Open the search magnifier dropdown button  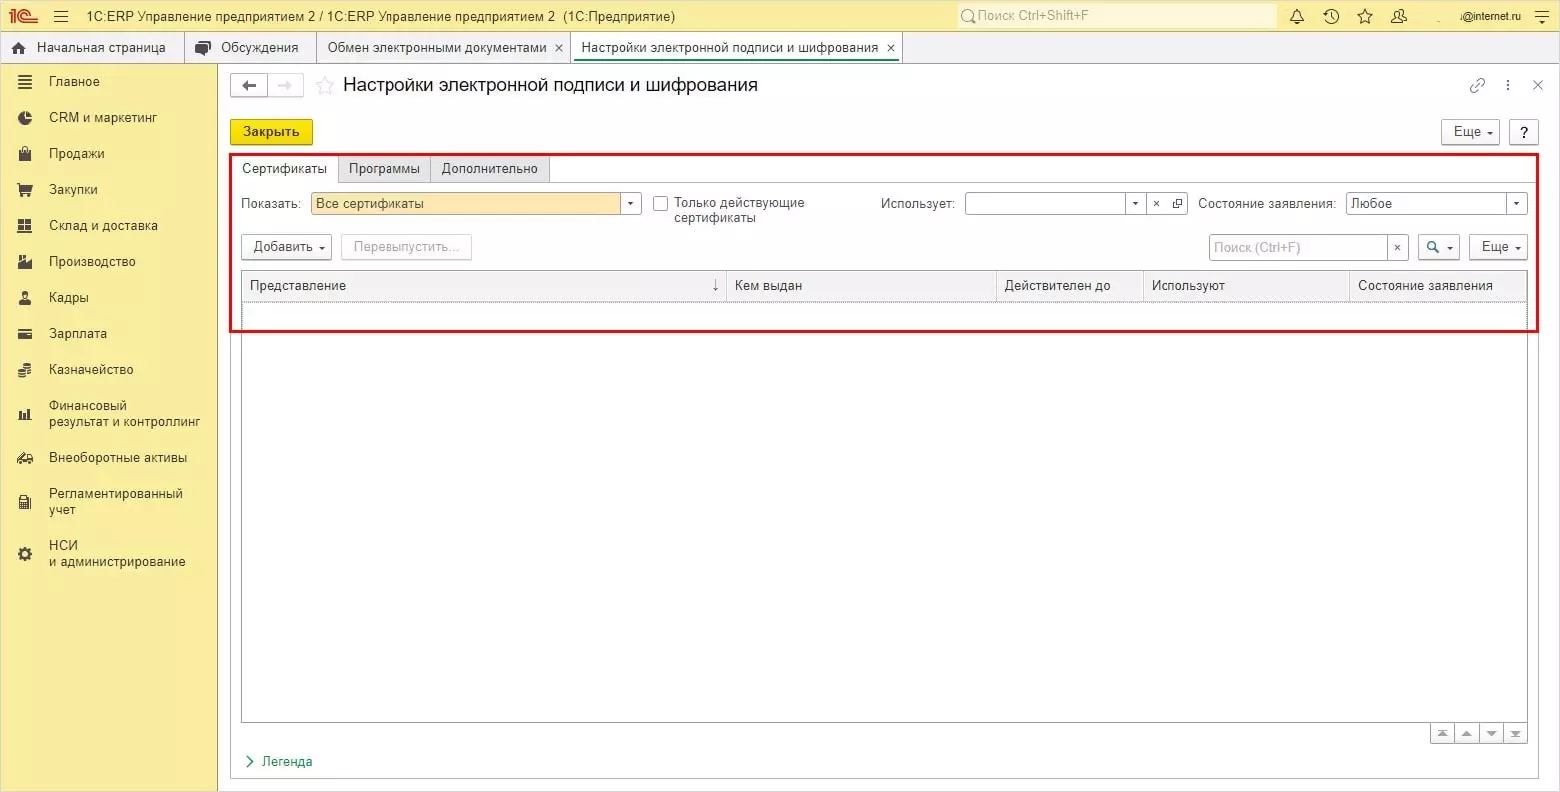1438,247
